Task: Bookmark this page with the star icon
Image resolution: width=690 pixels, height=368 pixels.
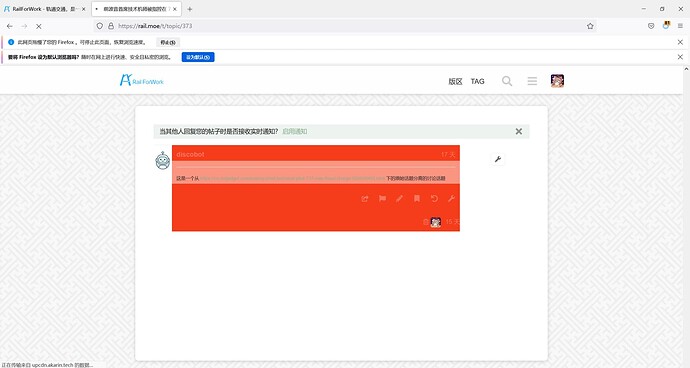Action: point(590,26)
